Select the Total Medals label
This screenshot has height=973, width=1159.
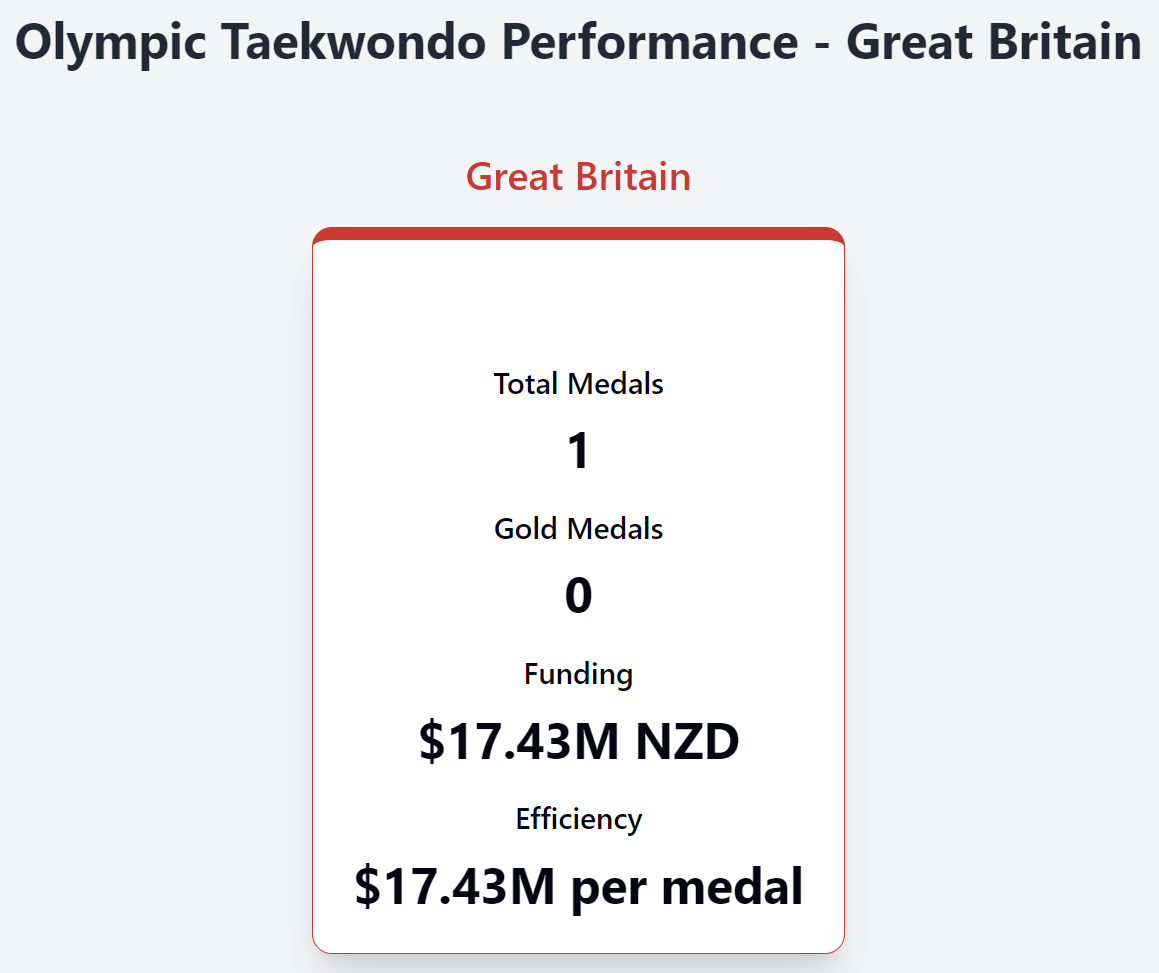point(578,383)
